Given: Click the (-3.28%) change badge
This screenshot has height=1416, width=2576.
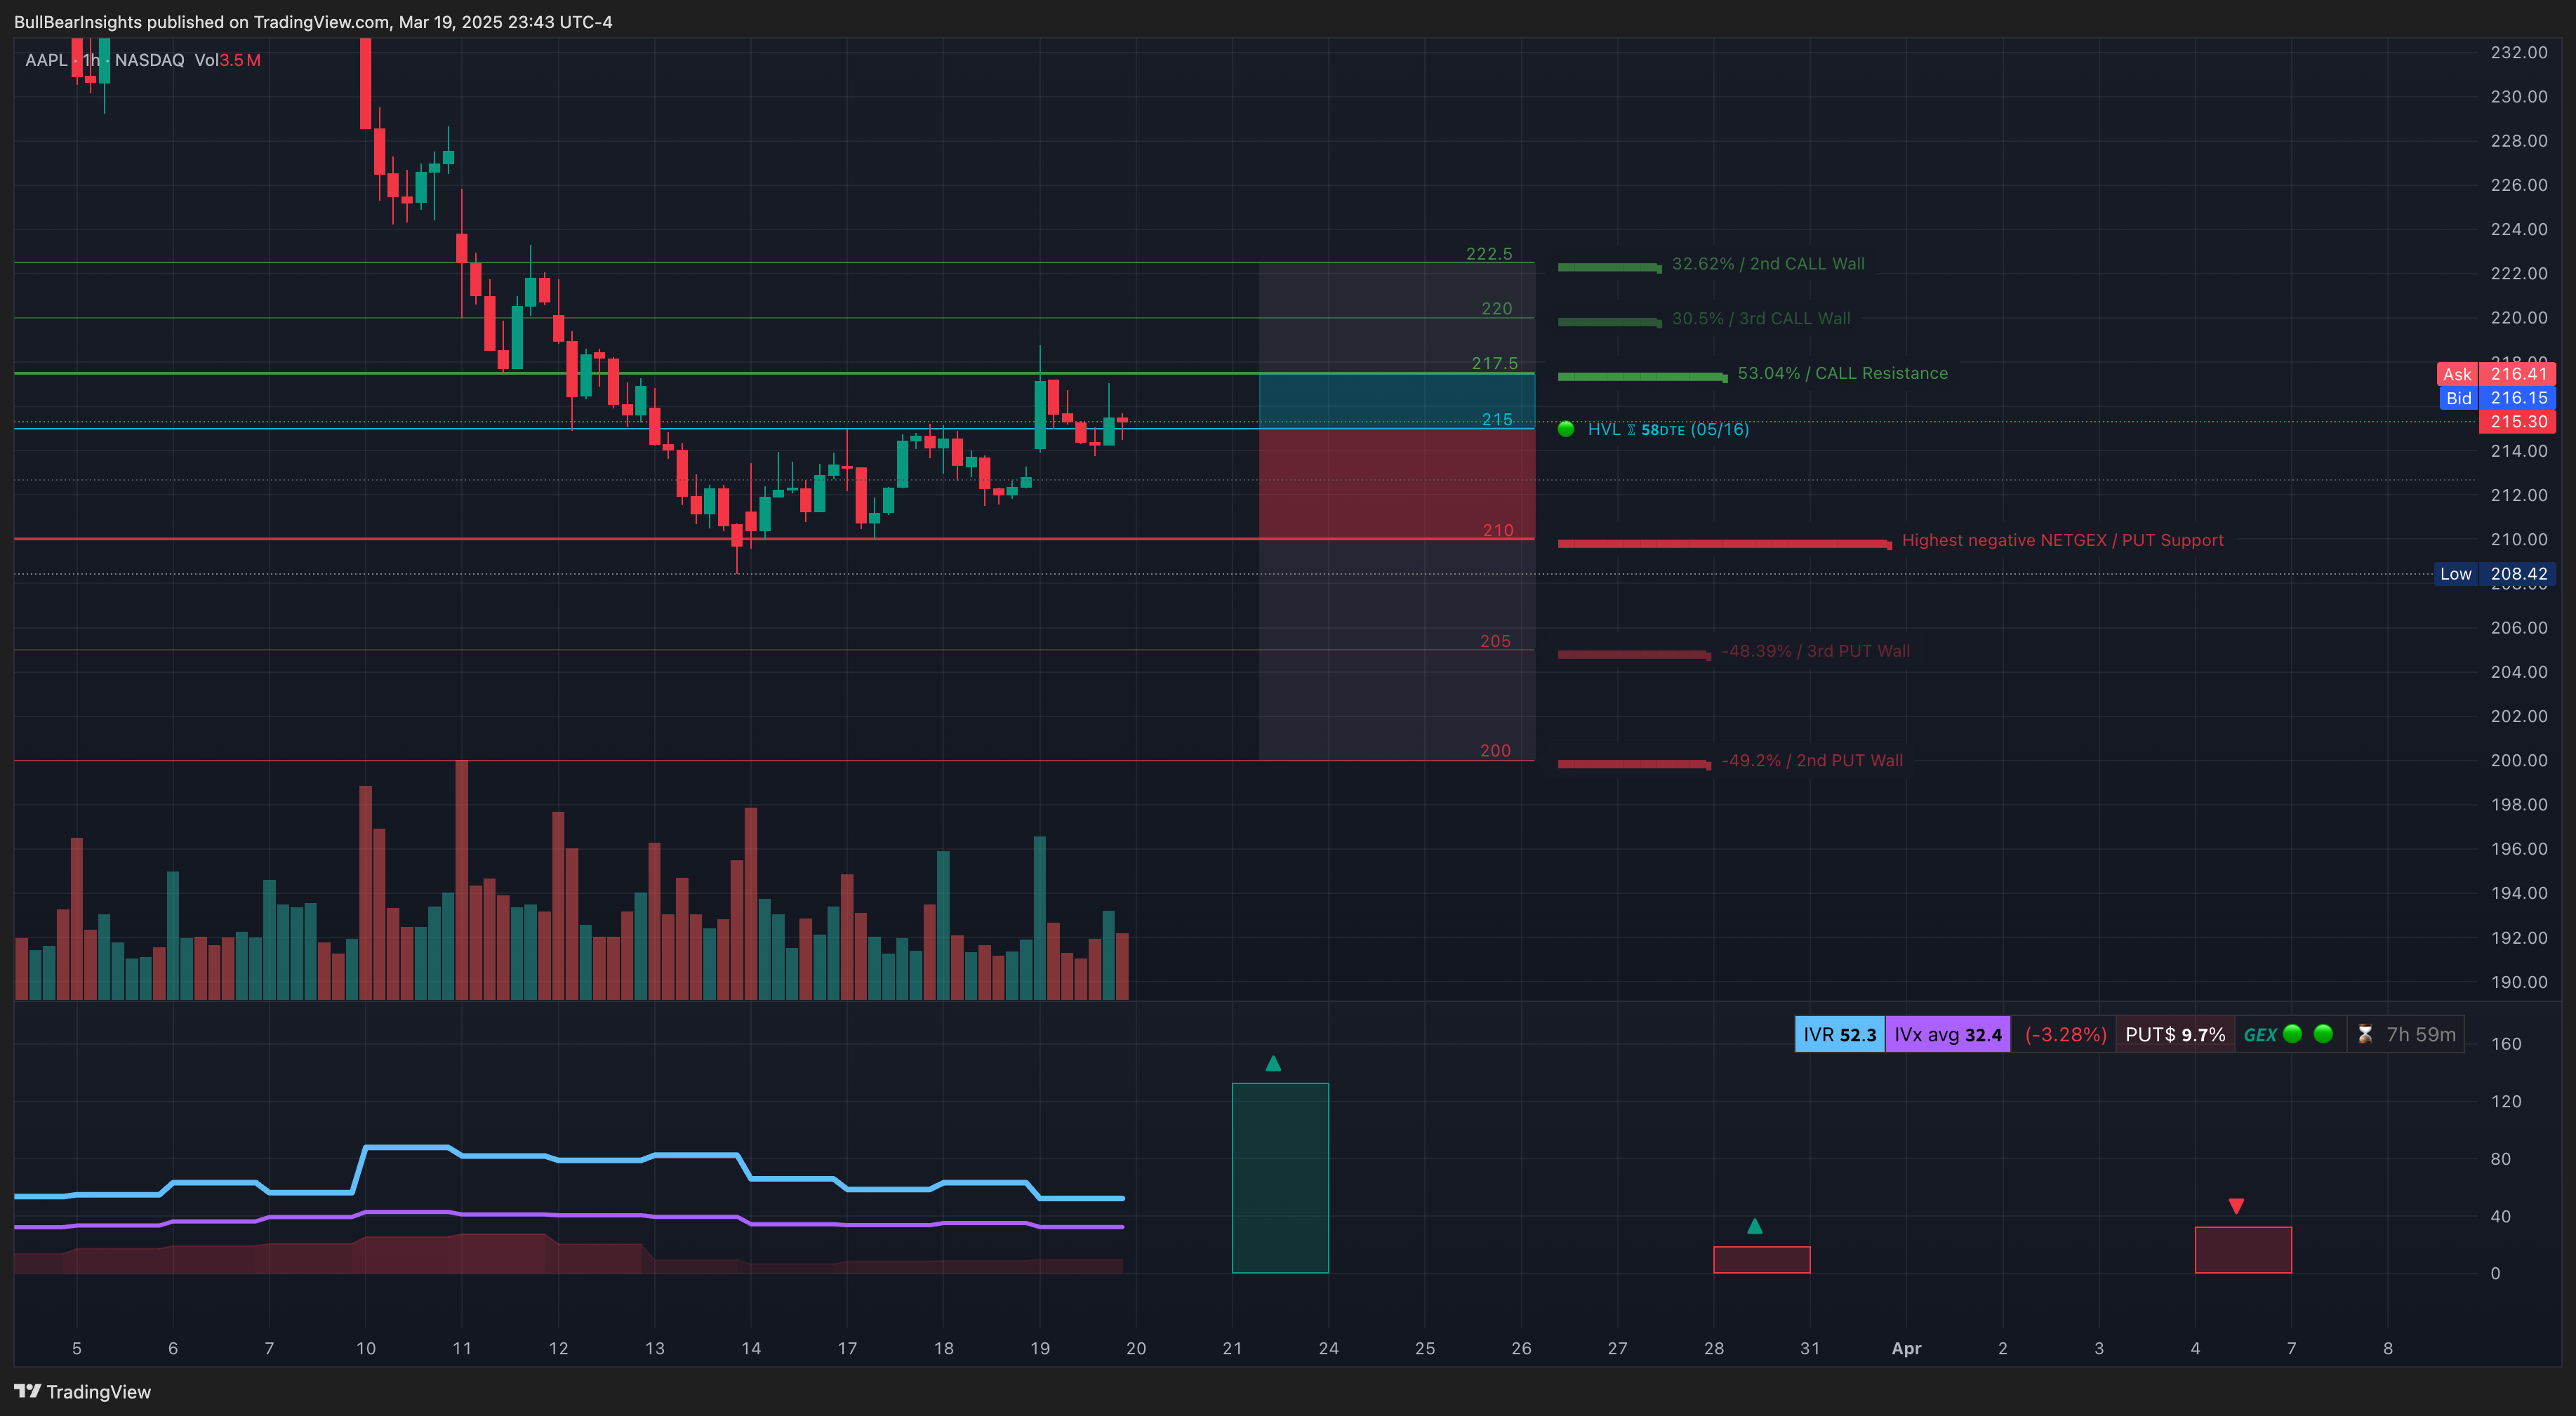Looking at the screenshot, I should click(2065, 1034).
